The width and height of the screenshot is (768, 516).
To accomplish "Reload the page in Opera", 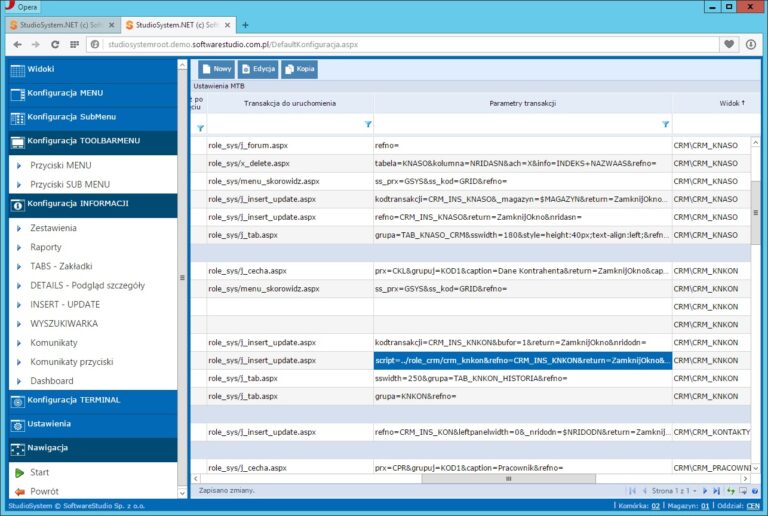I will point(55,45).
